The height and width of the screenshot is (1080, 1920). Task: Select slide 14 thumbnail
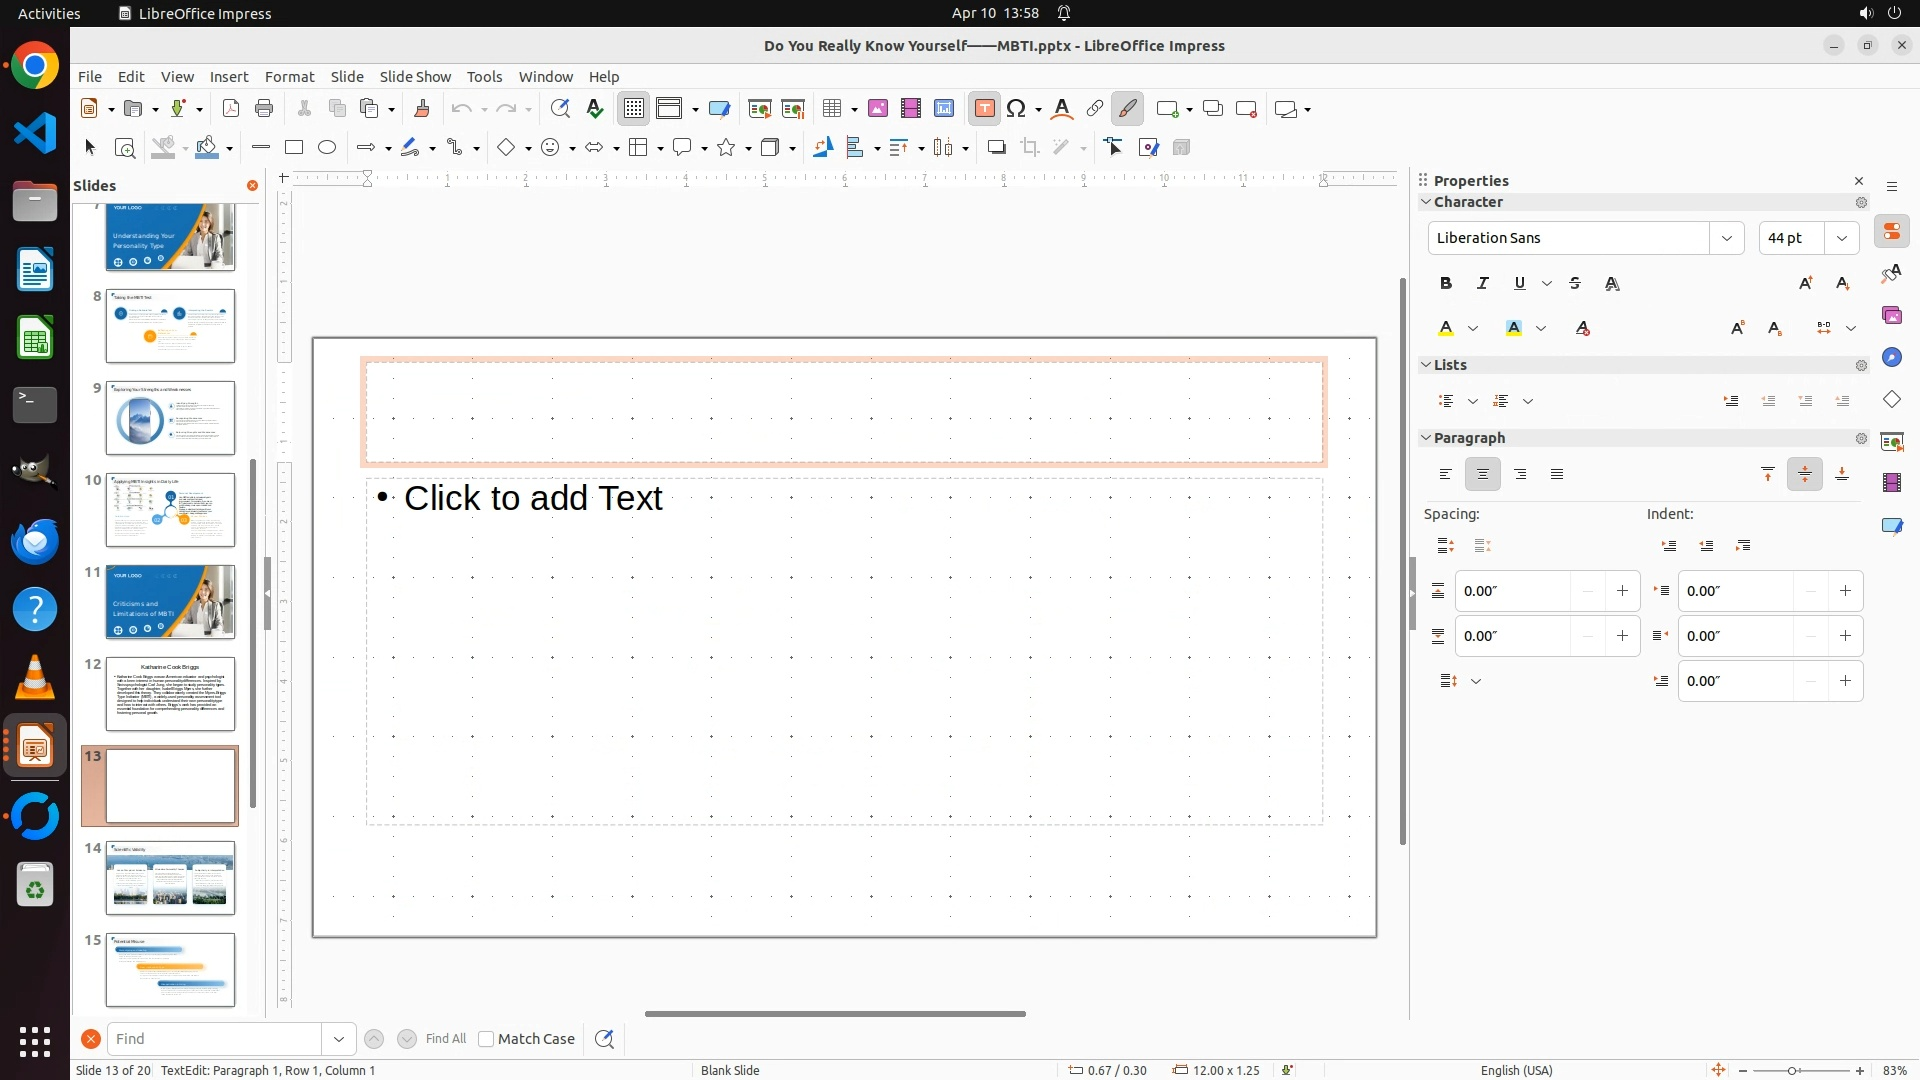point(170,877)
